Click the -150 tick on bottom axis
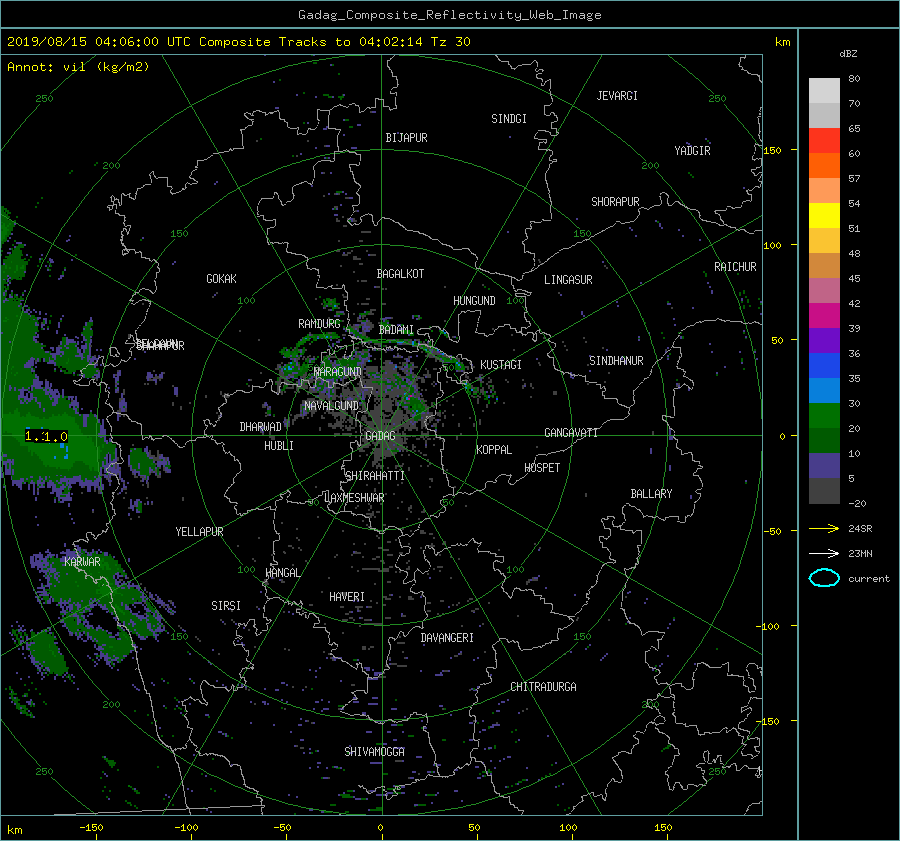Viewport: 900px width, 841px height. point(91,827)
